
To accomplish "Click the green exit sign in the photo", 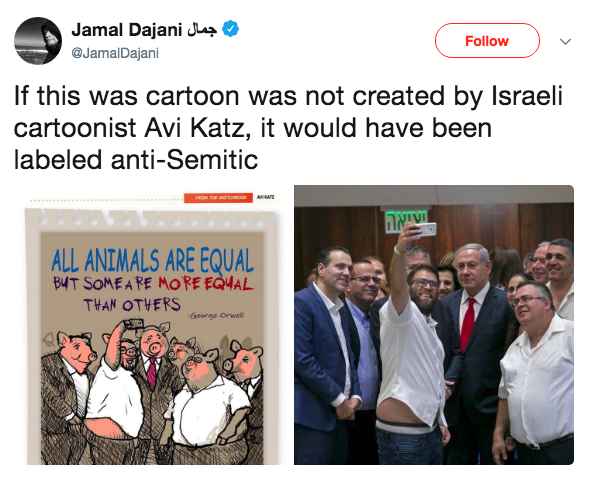I will click(x=406, y=220).
